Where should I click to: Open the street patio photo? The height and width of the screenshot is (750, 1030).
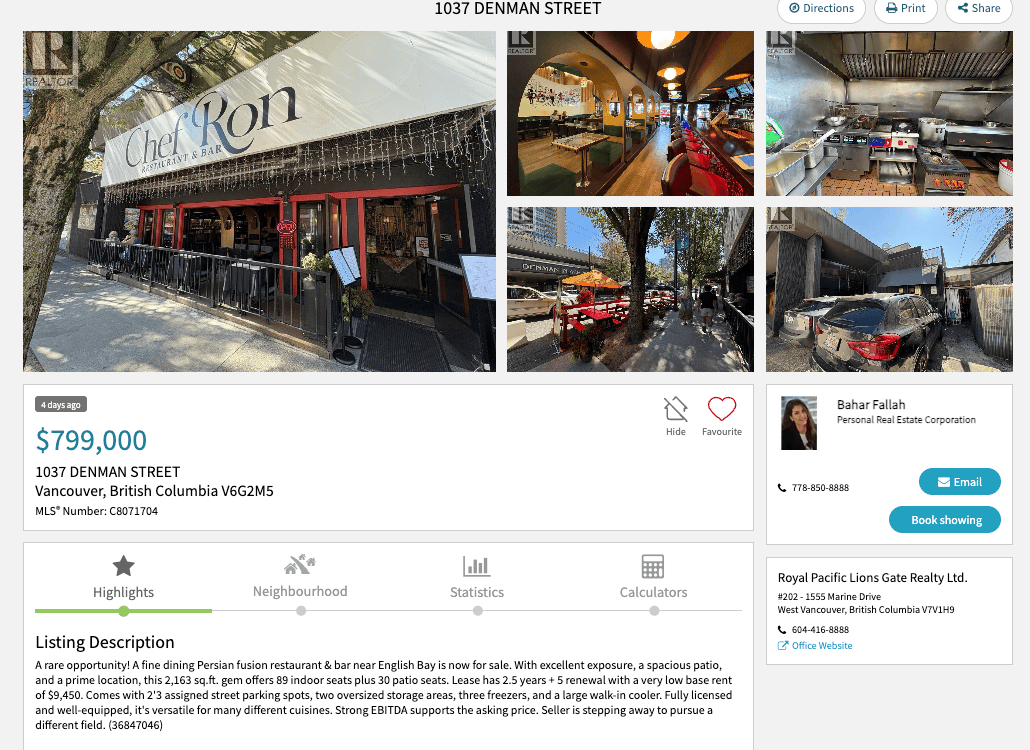(630, 290)
